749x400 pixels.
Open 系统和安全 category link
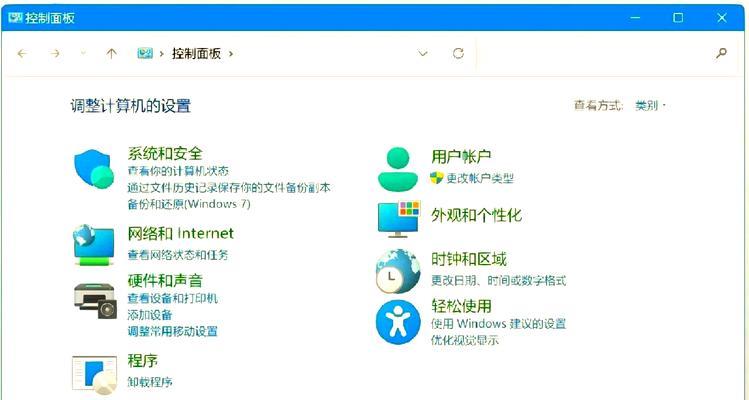pyautogui.click(x=165, y=153)
